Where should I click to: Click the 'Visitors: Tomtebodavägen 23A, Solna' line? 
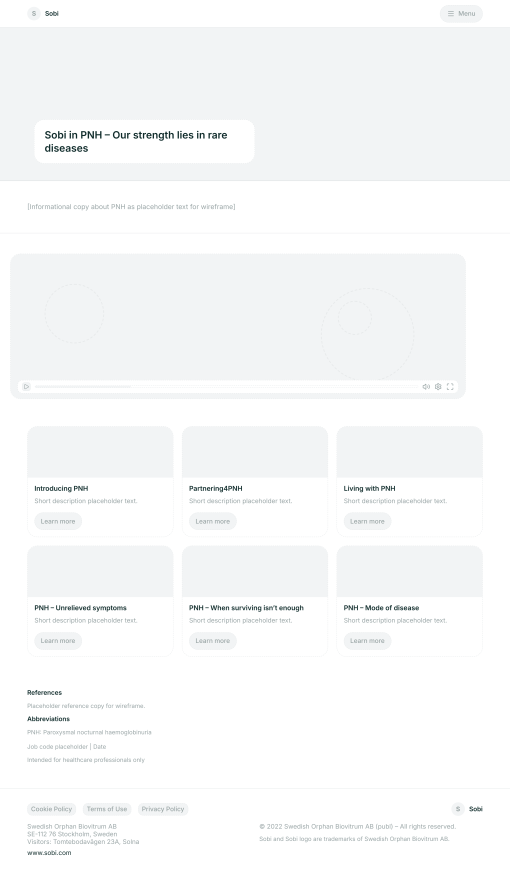[x=83, y=842]
